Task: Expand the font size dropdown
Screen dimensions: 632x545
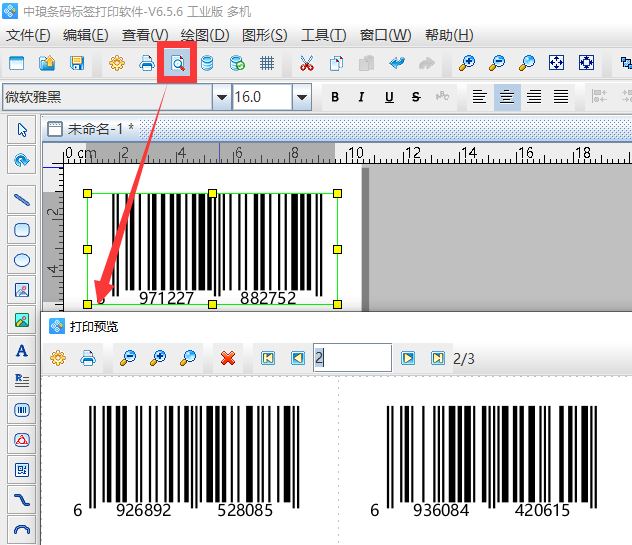Action: (302, 97)
